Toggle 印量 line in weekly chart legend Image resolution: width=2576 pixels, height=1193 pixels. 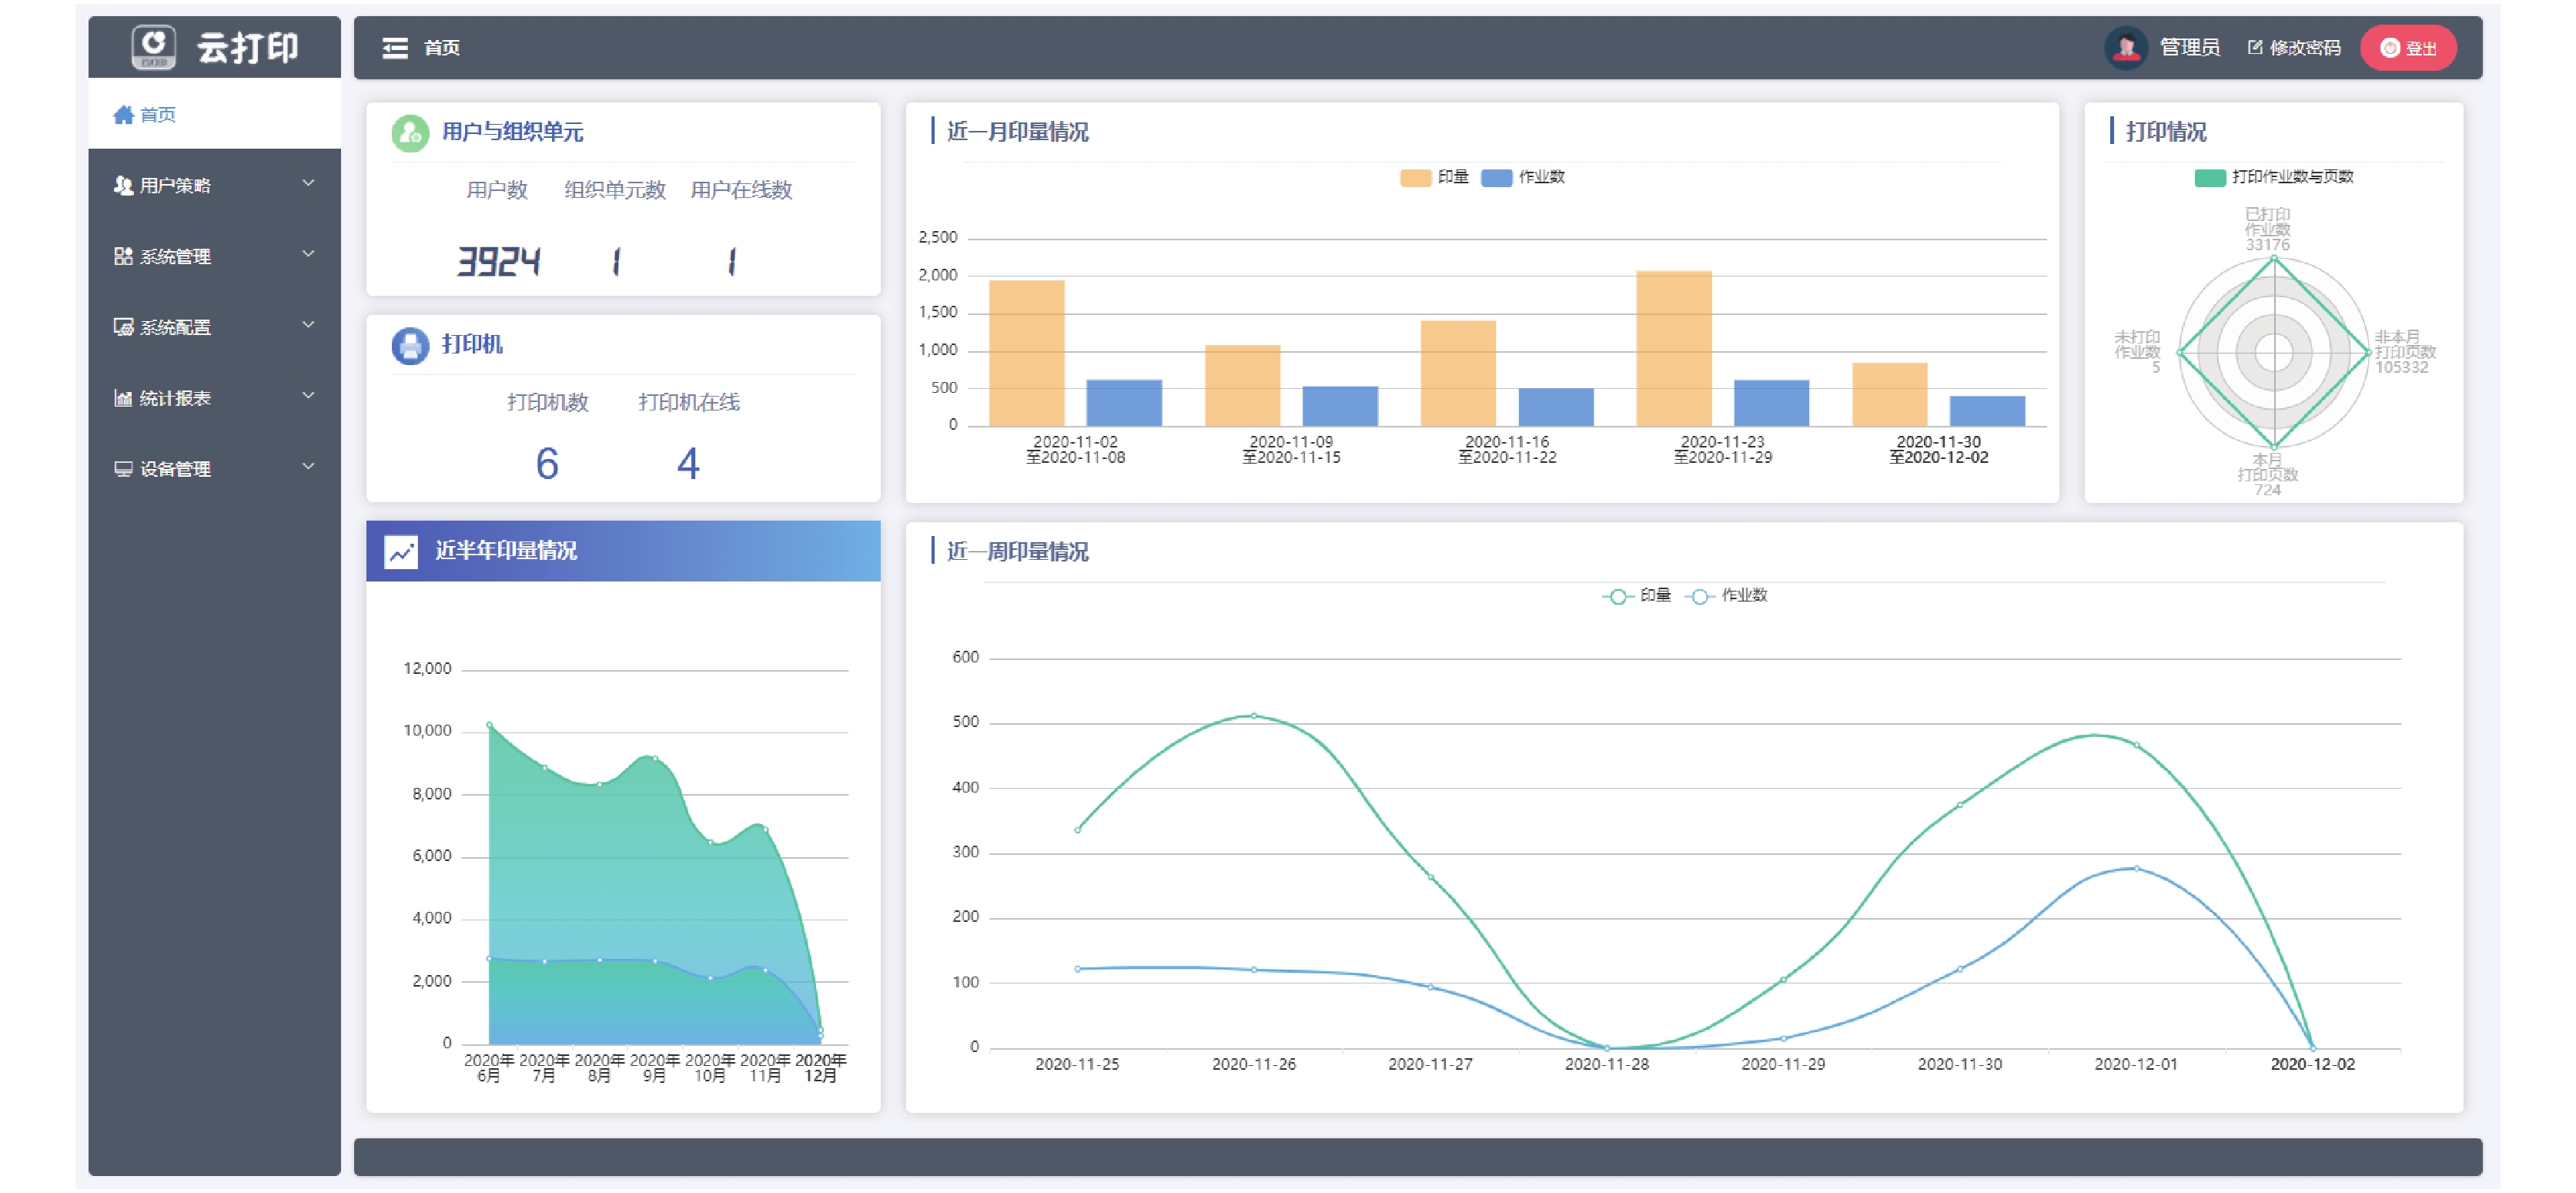pos(1636,596)
